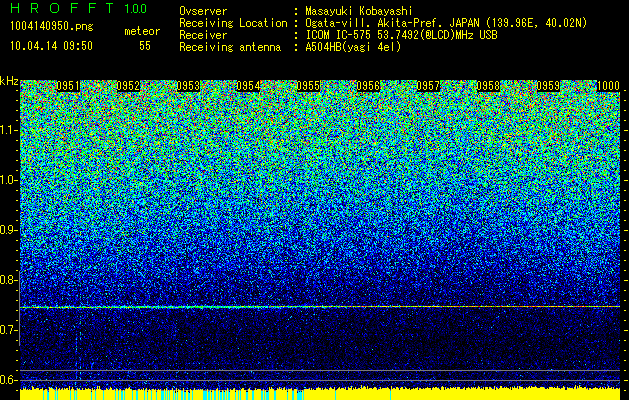Click the Receiving Location label
629x400 pixels.
[x=233, y=23]
